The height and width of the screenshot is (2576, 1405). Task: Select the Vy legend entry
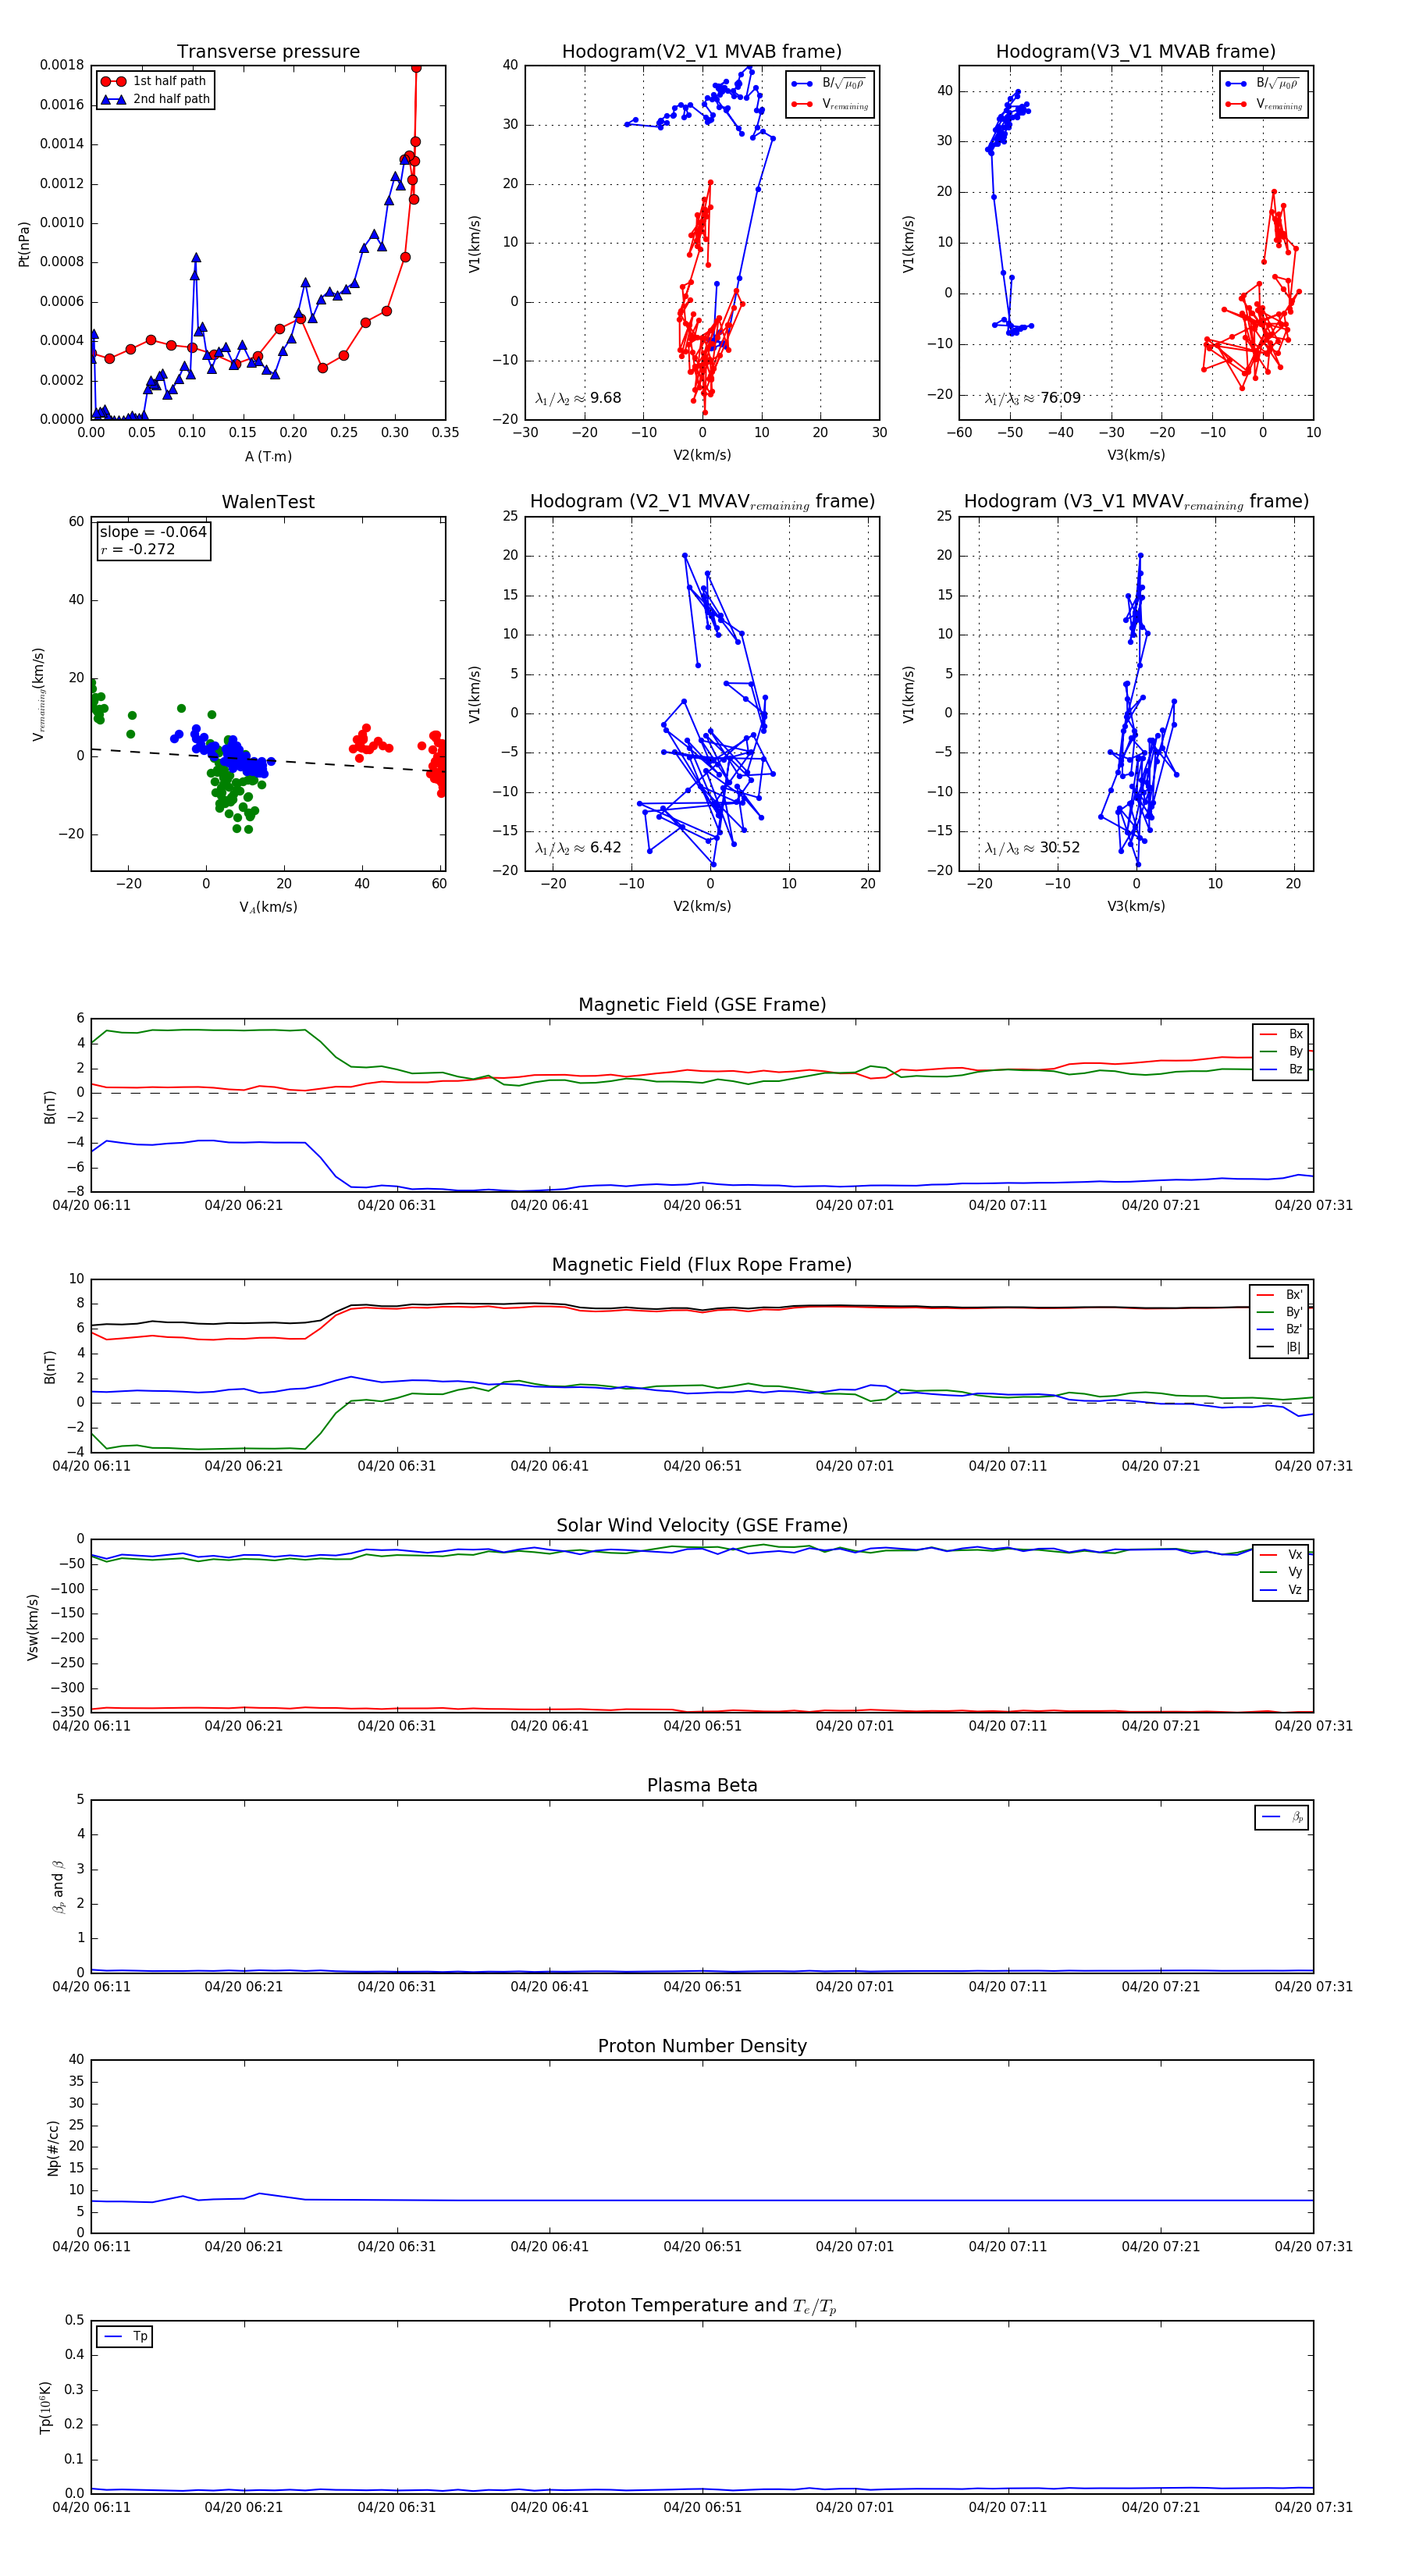coord(1281,1572)
